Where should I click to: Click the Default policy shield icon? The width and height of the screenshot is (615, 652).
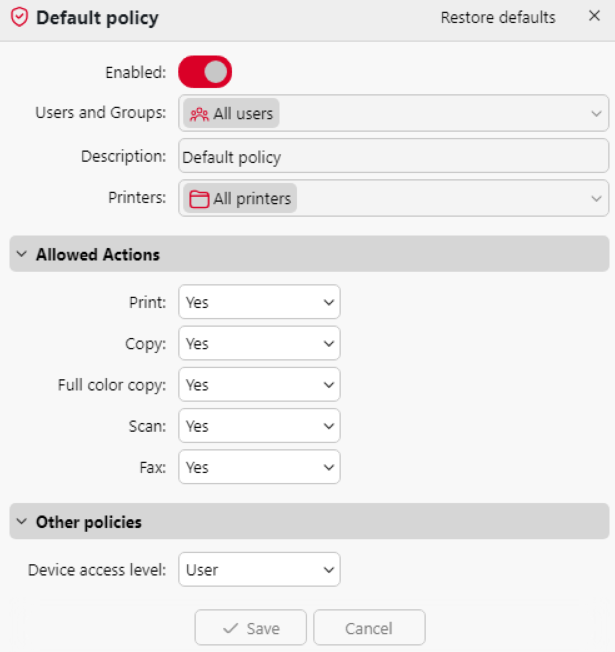[19, 18]
